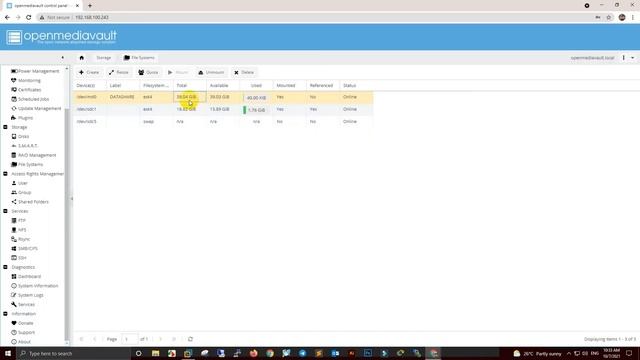Open SMB/CIFS windows icon item
This screenshot has height=360, width=640.
(24, 249)
